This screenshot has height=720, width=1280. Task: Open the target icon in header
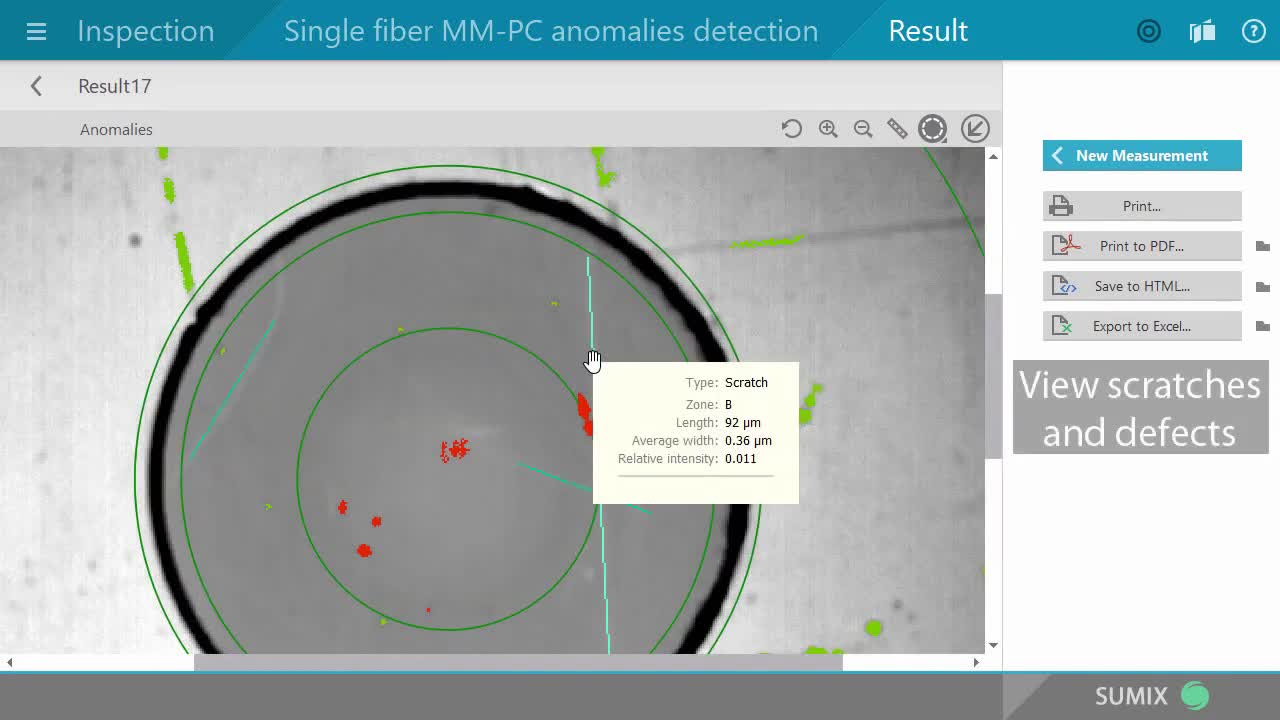click(x=1149, y=31)
